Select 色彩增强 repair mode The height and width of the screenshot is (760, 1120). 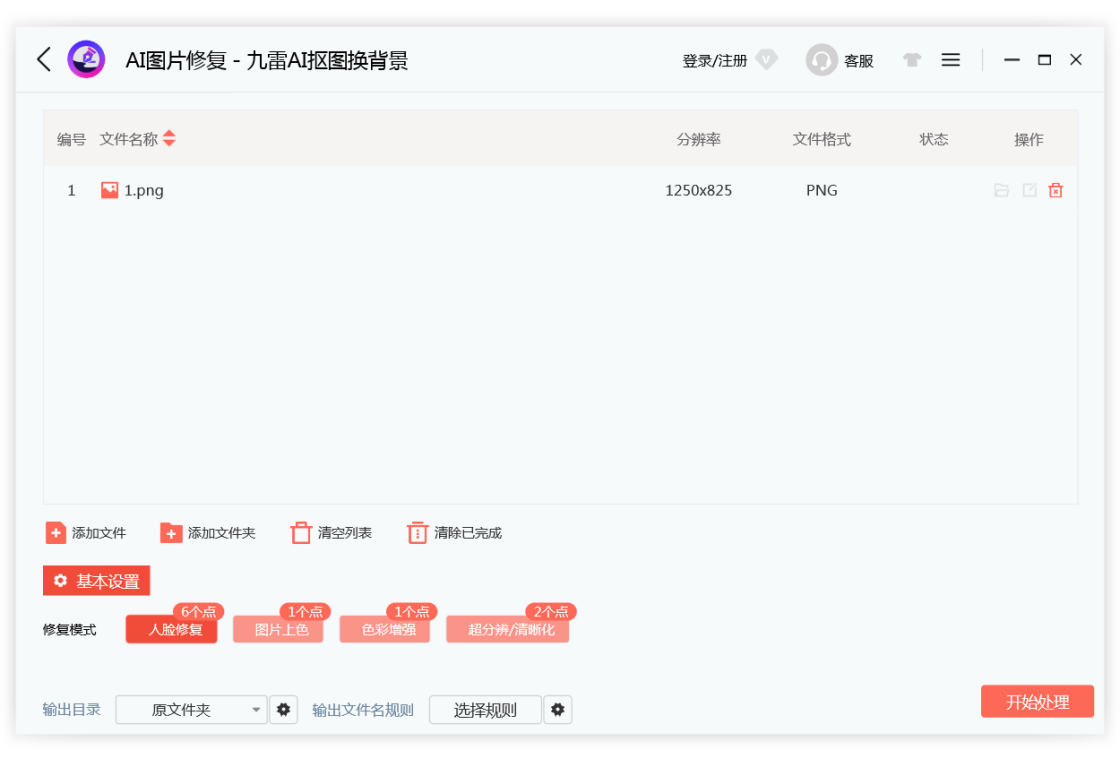point(385,630)
